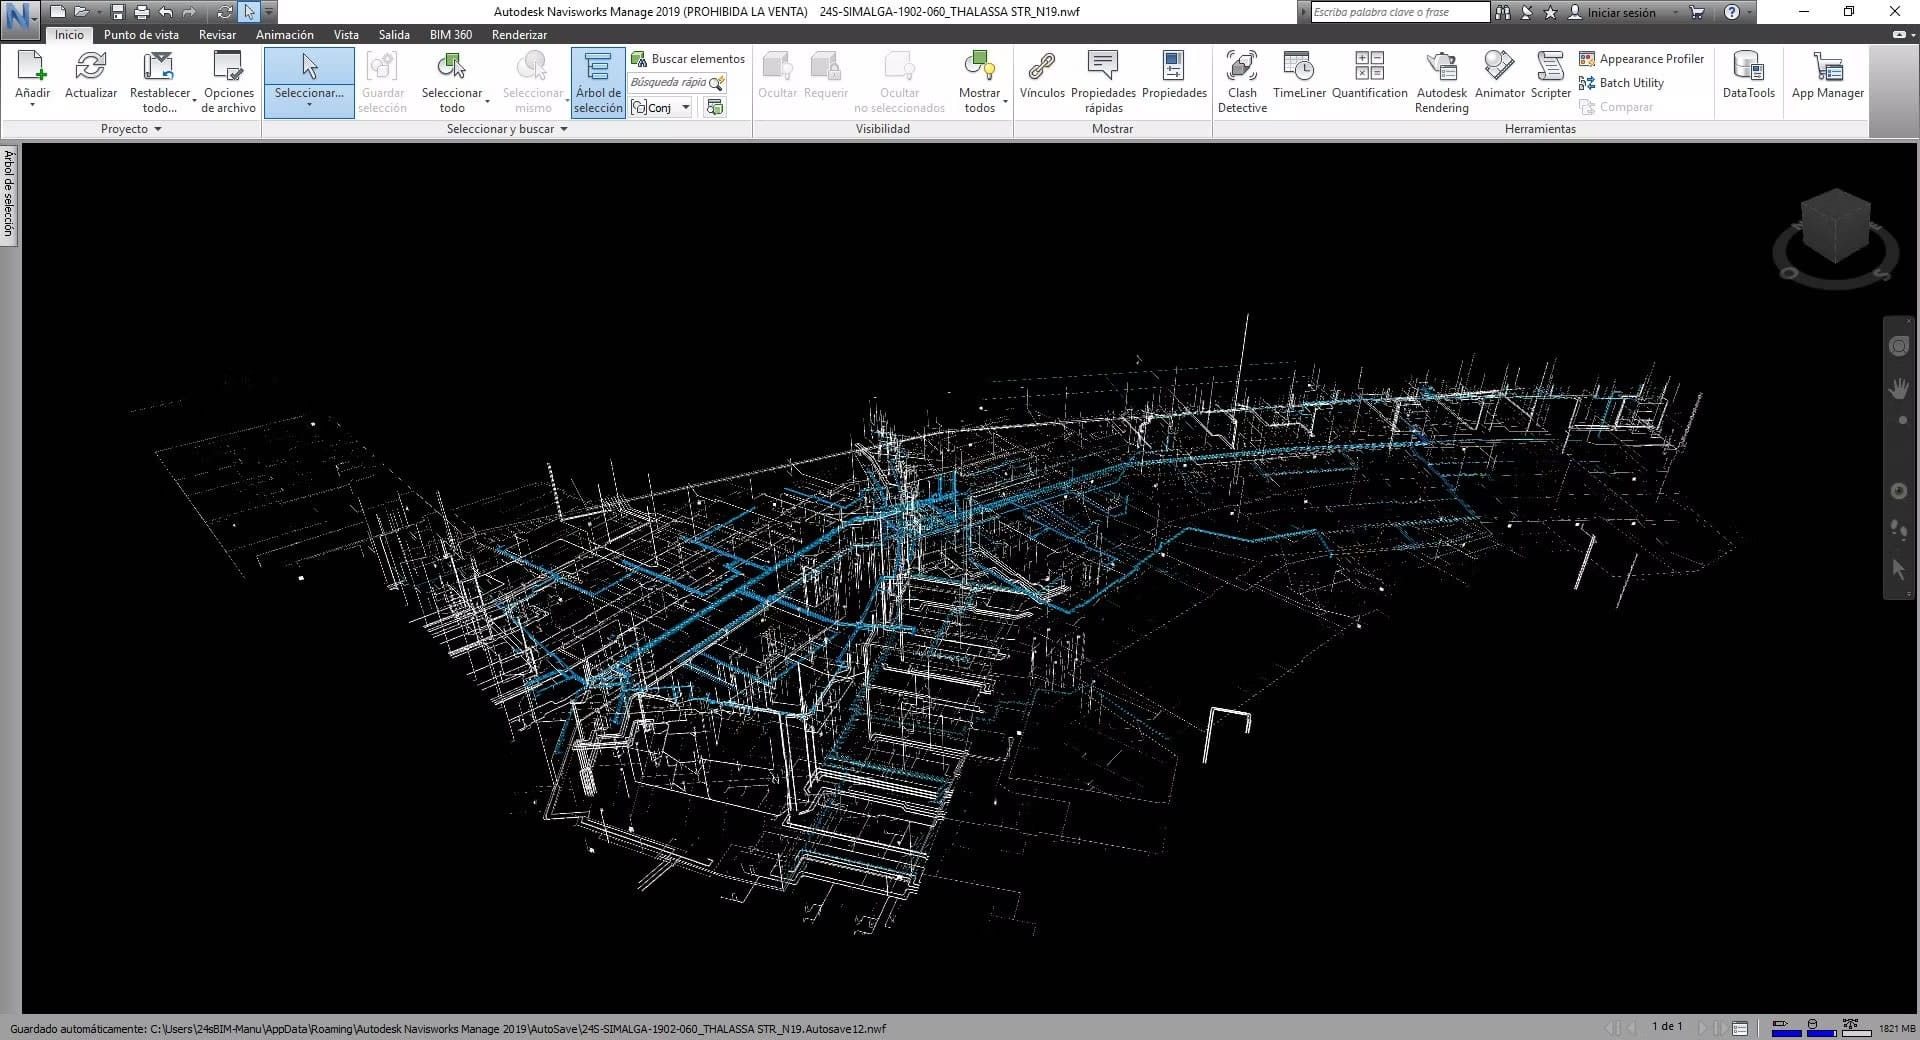The height and width of the screenshot is (1040, 1920).
Task: Click Buscar elementos button
Action: 688,59
